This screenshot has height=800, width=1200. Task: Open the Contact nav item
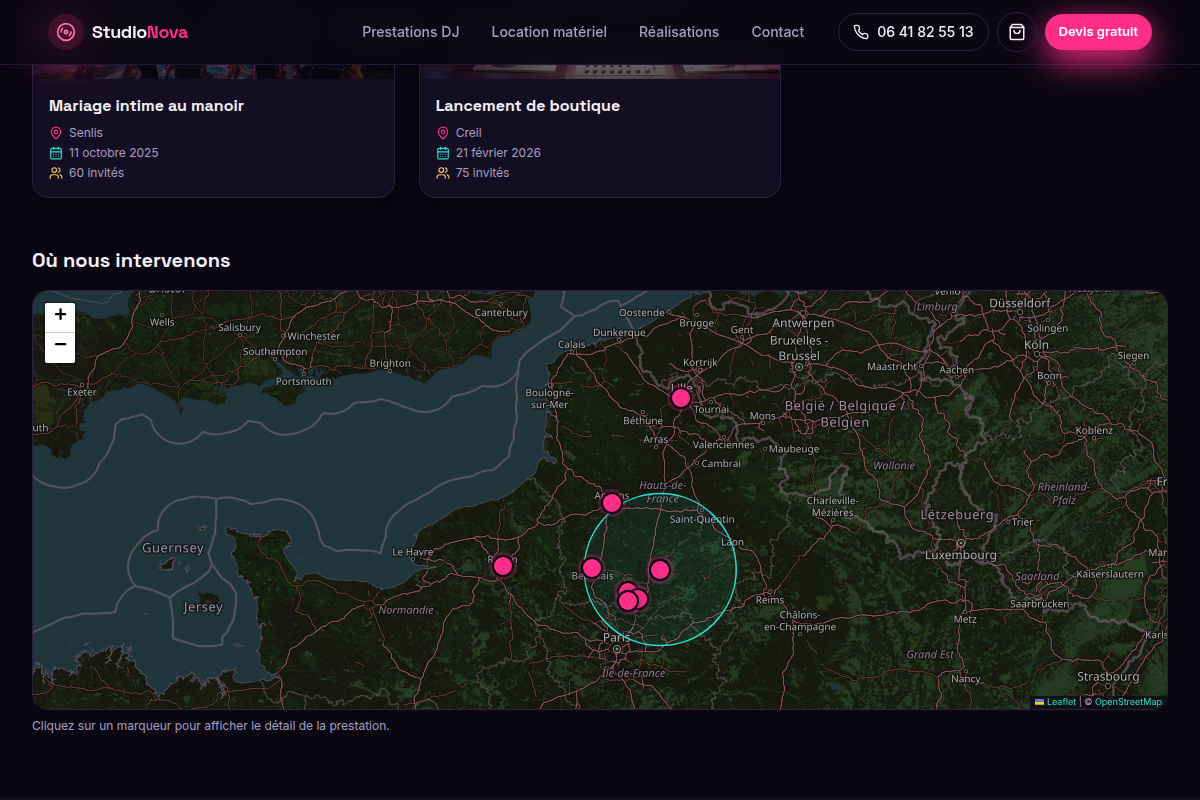point(778,32)
